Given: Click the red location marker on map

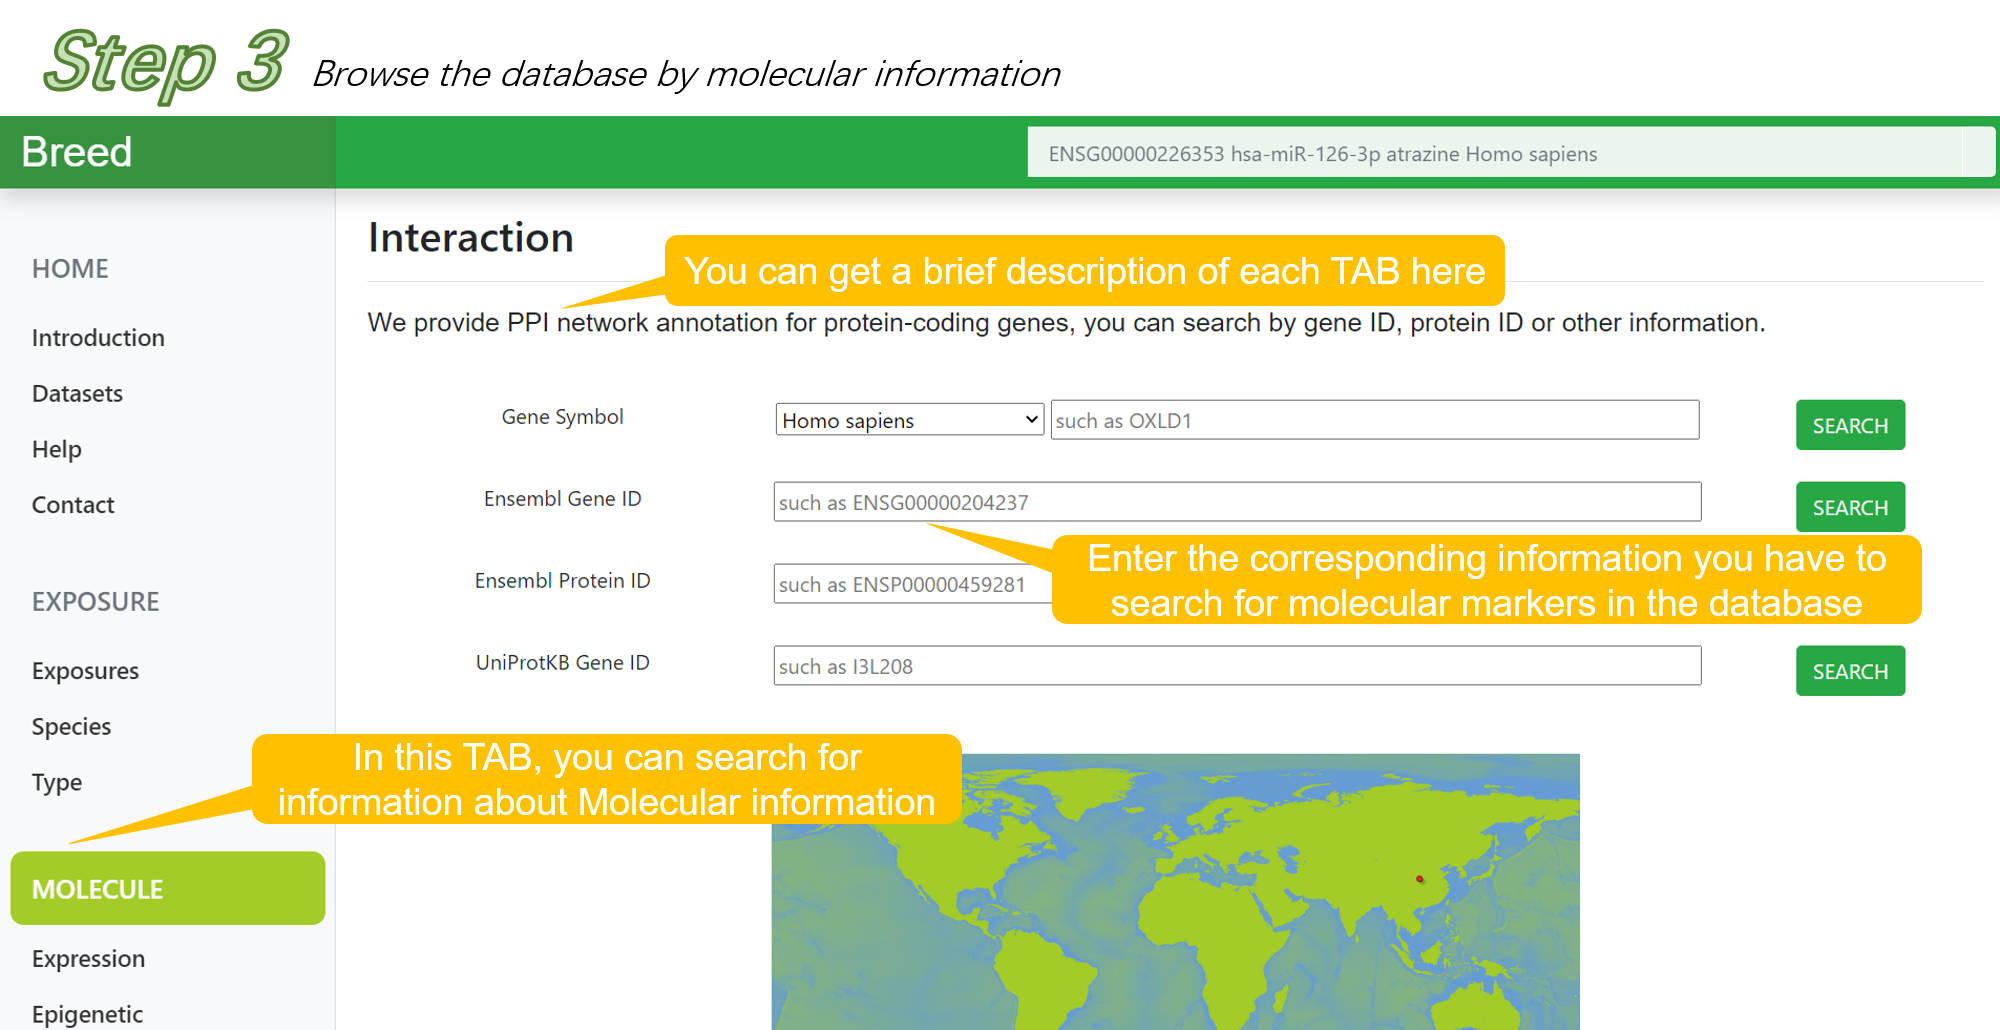Looking at the screenshot, I should pos(1419,879).
